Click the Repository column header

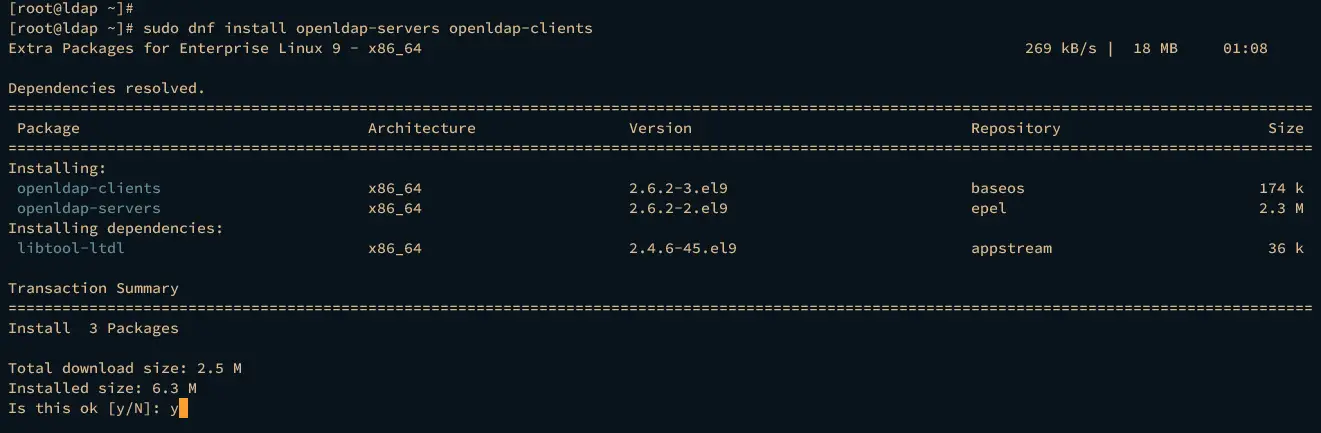(x=1015, y=128)
